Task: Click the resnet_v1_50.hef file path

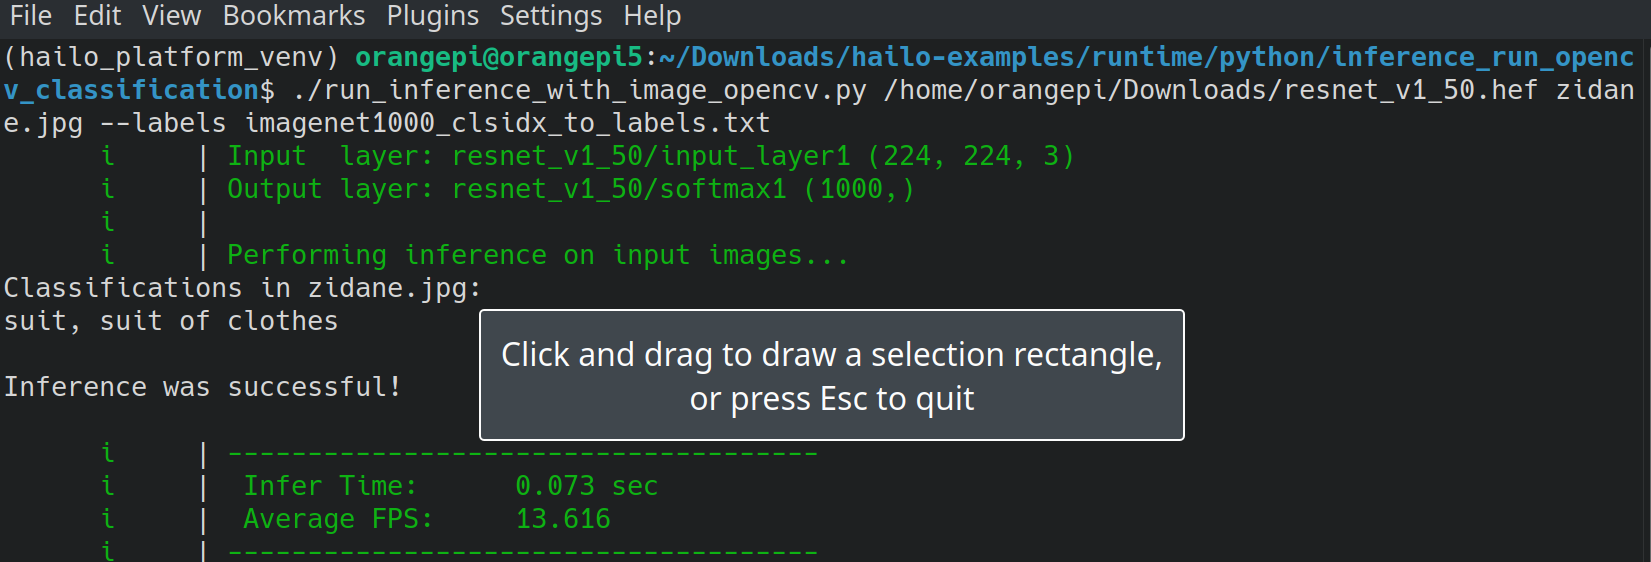Action: [1210, 90]
